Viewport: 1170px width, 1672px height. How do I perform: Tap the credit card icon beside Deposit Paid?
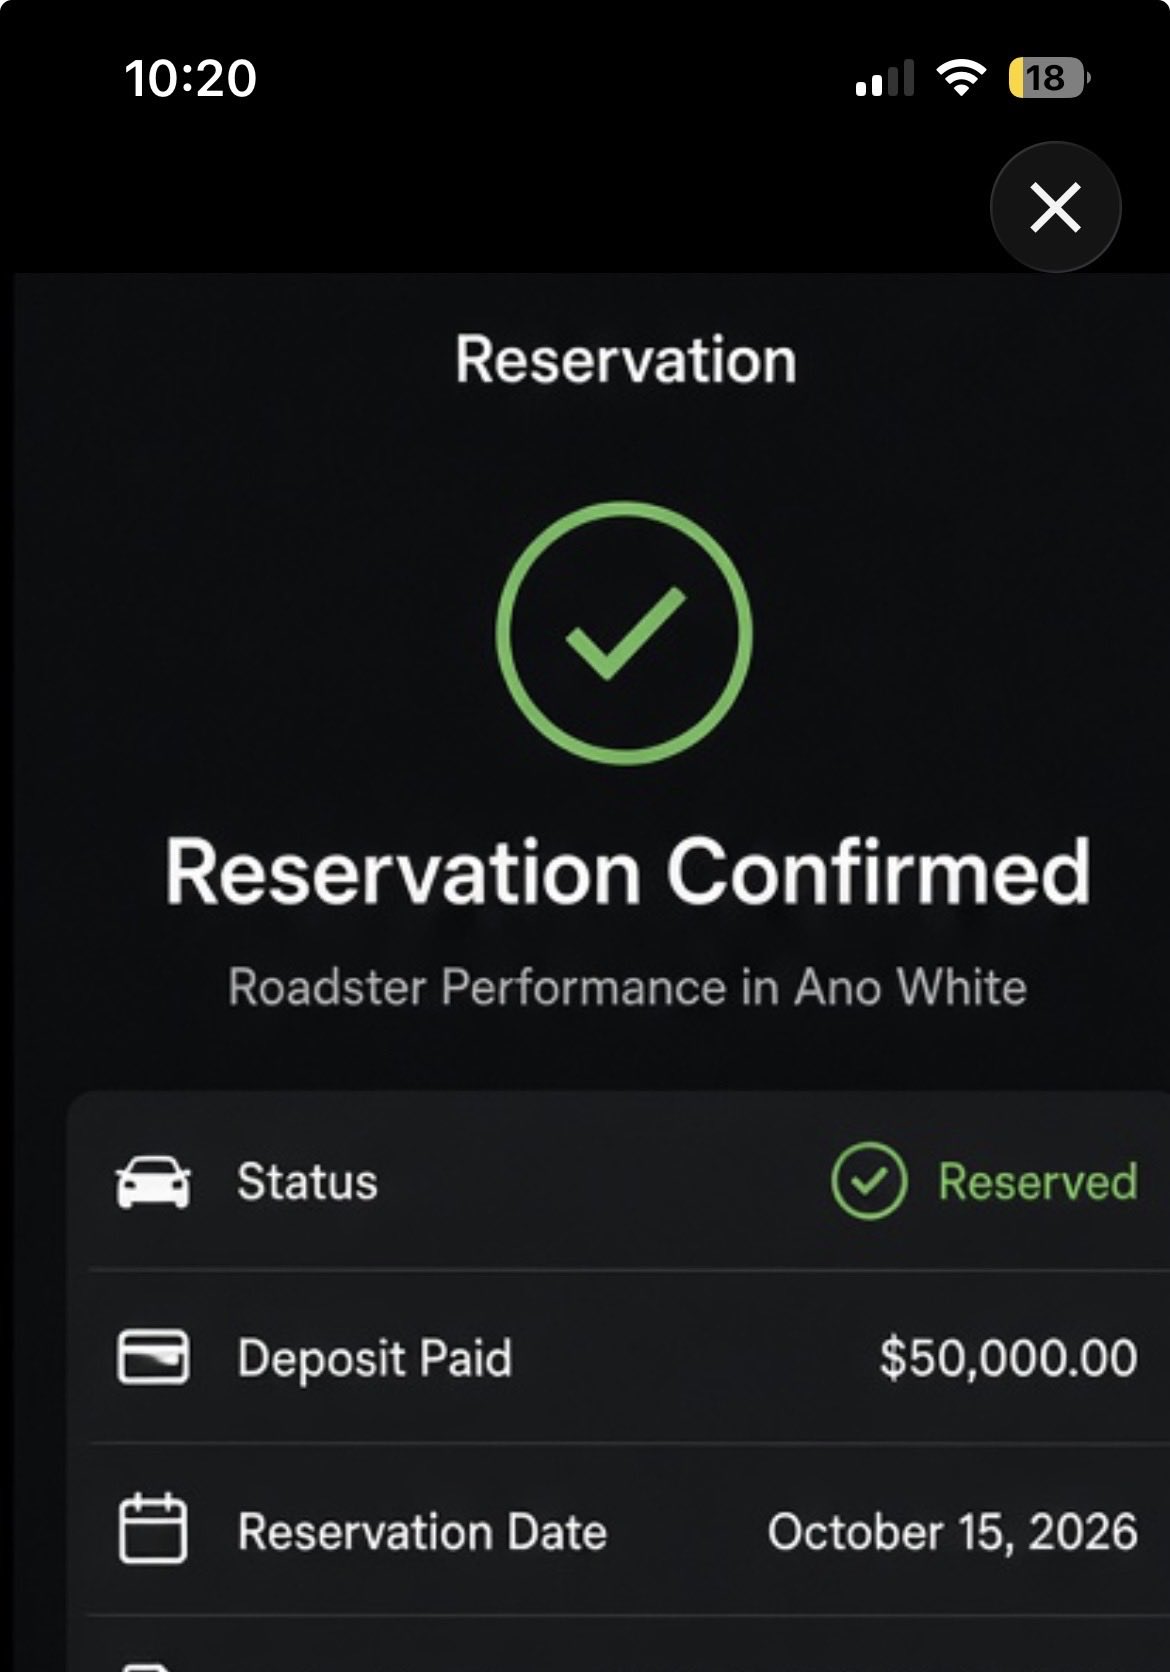[153, 1357]
